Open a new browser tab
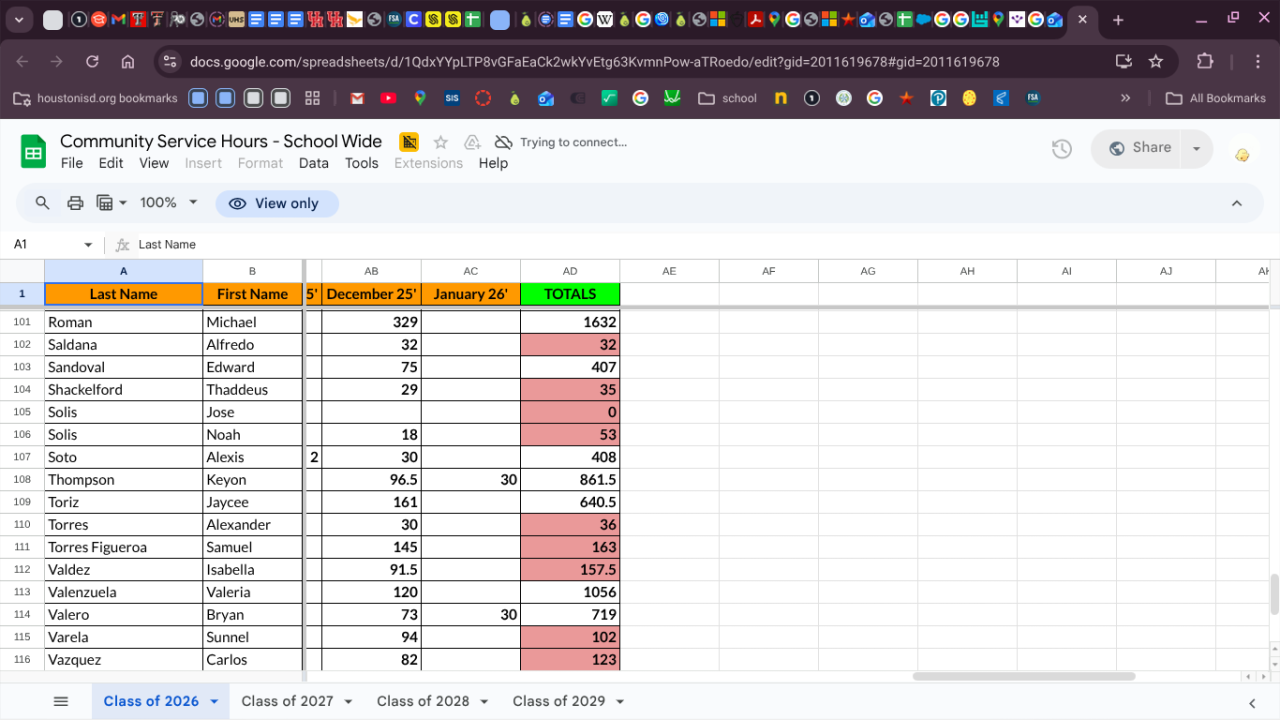 pos(1118,19)
